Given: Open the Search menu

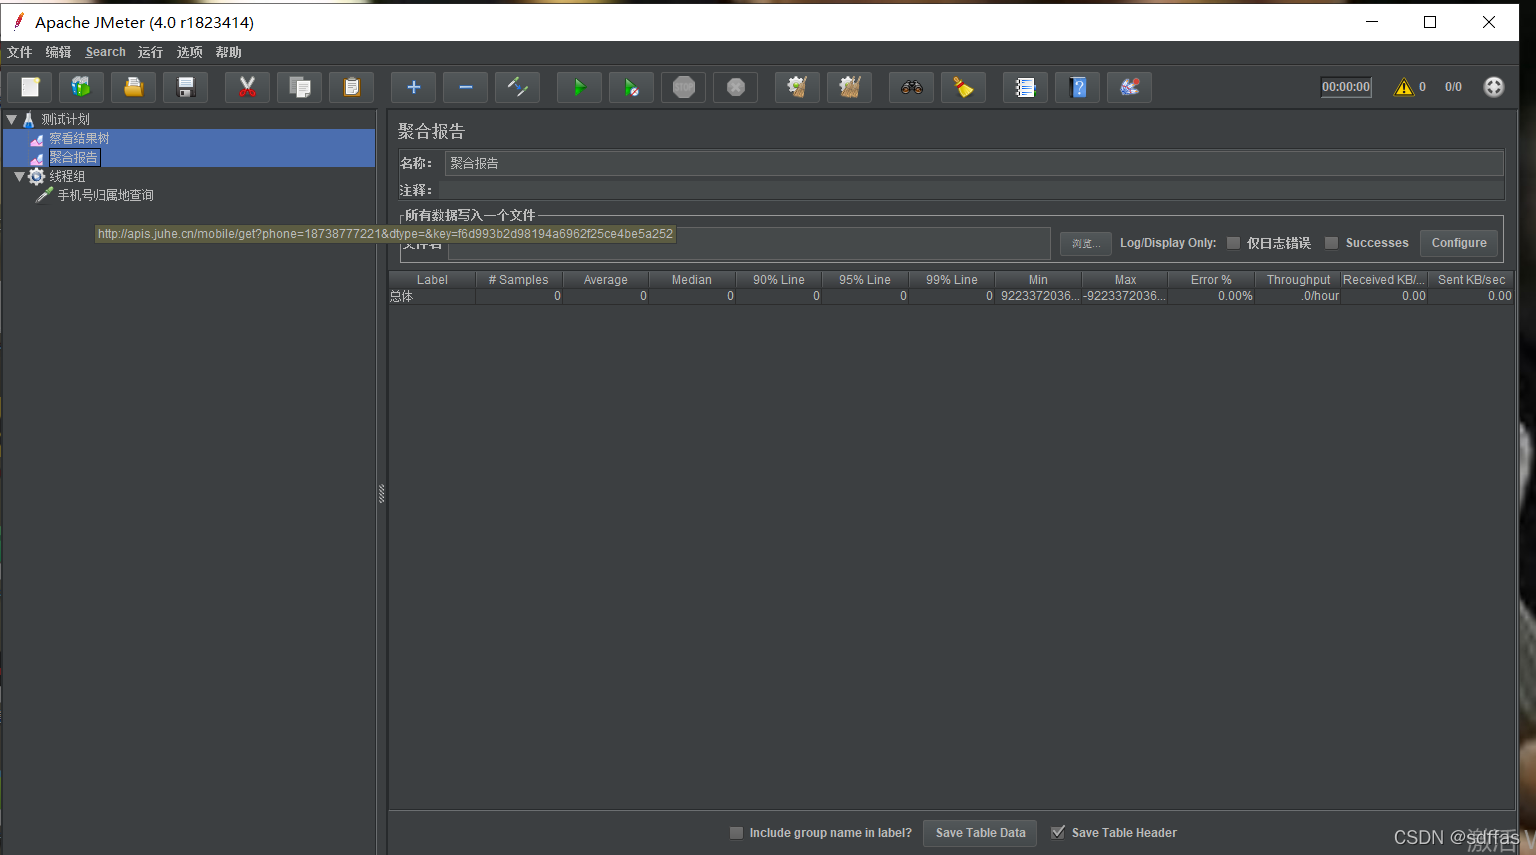Looking at the screenshot, I should 106,52.
